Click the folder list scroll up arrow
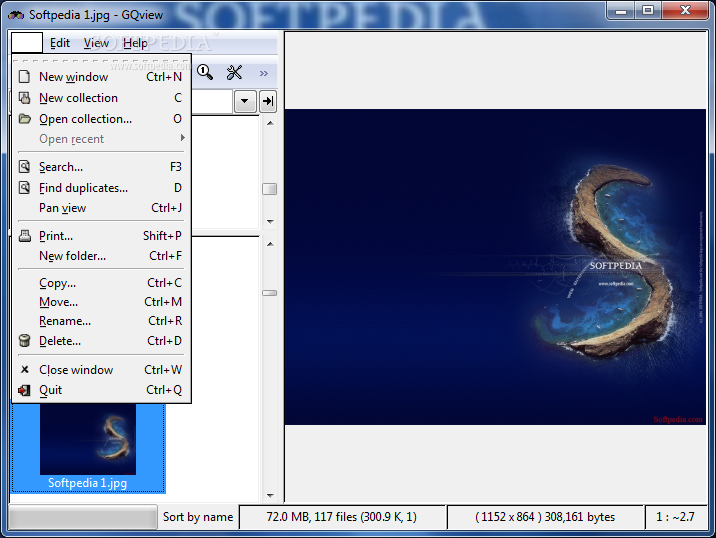The image size is (716, 538). 270,123
